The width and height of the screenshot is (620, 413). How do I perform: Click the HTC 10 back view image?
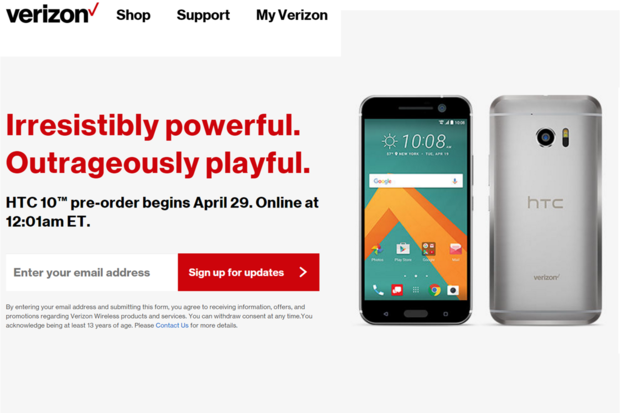[546, 210]
